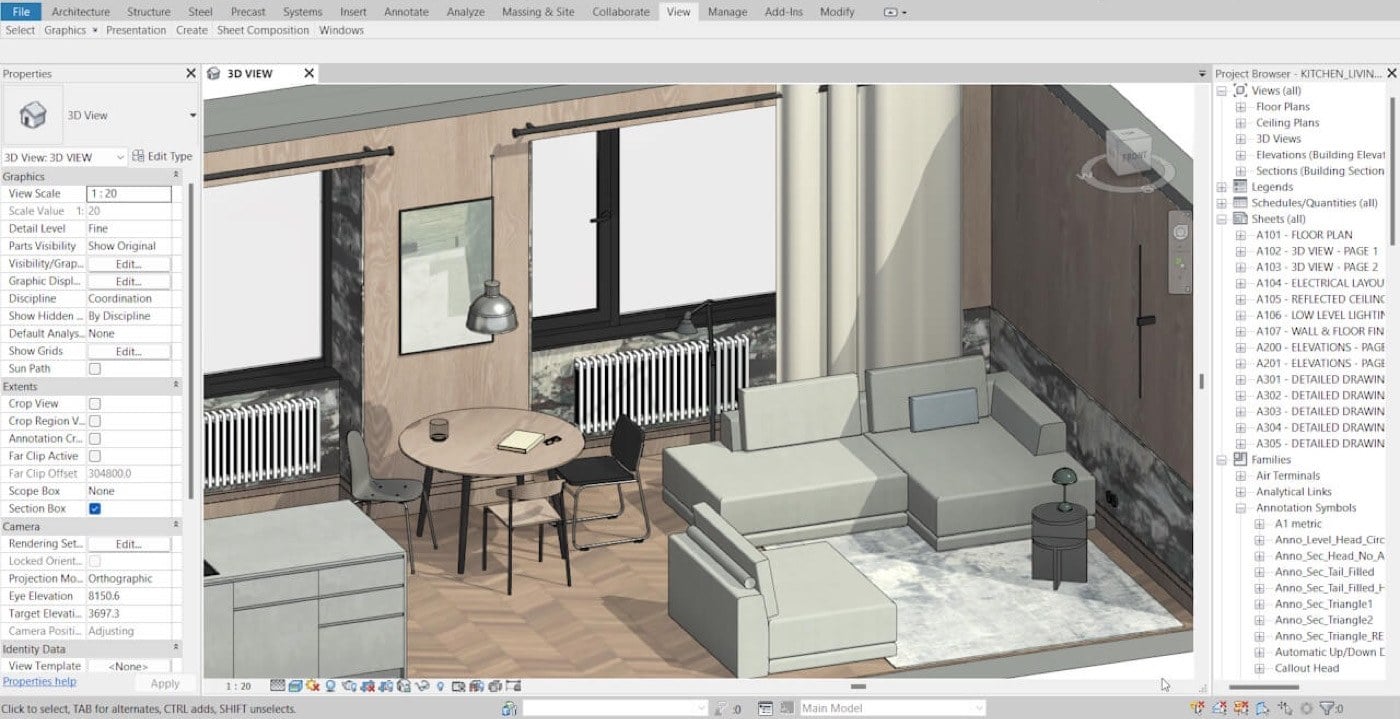The width and height of the screenshot is (1400, 719).
Task: Click the Design Options icon in status bar
Action: click(765, 708)
